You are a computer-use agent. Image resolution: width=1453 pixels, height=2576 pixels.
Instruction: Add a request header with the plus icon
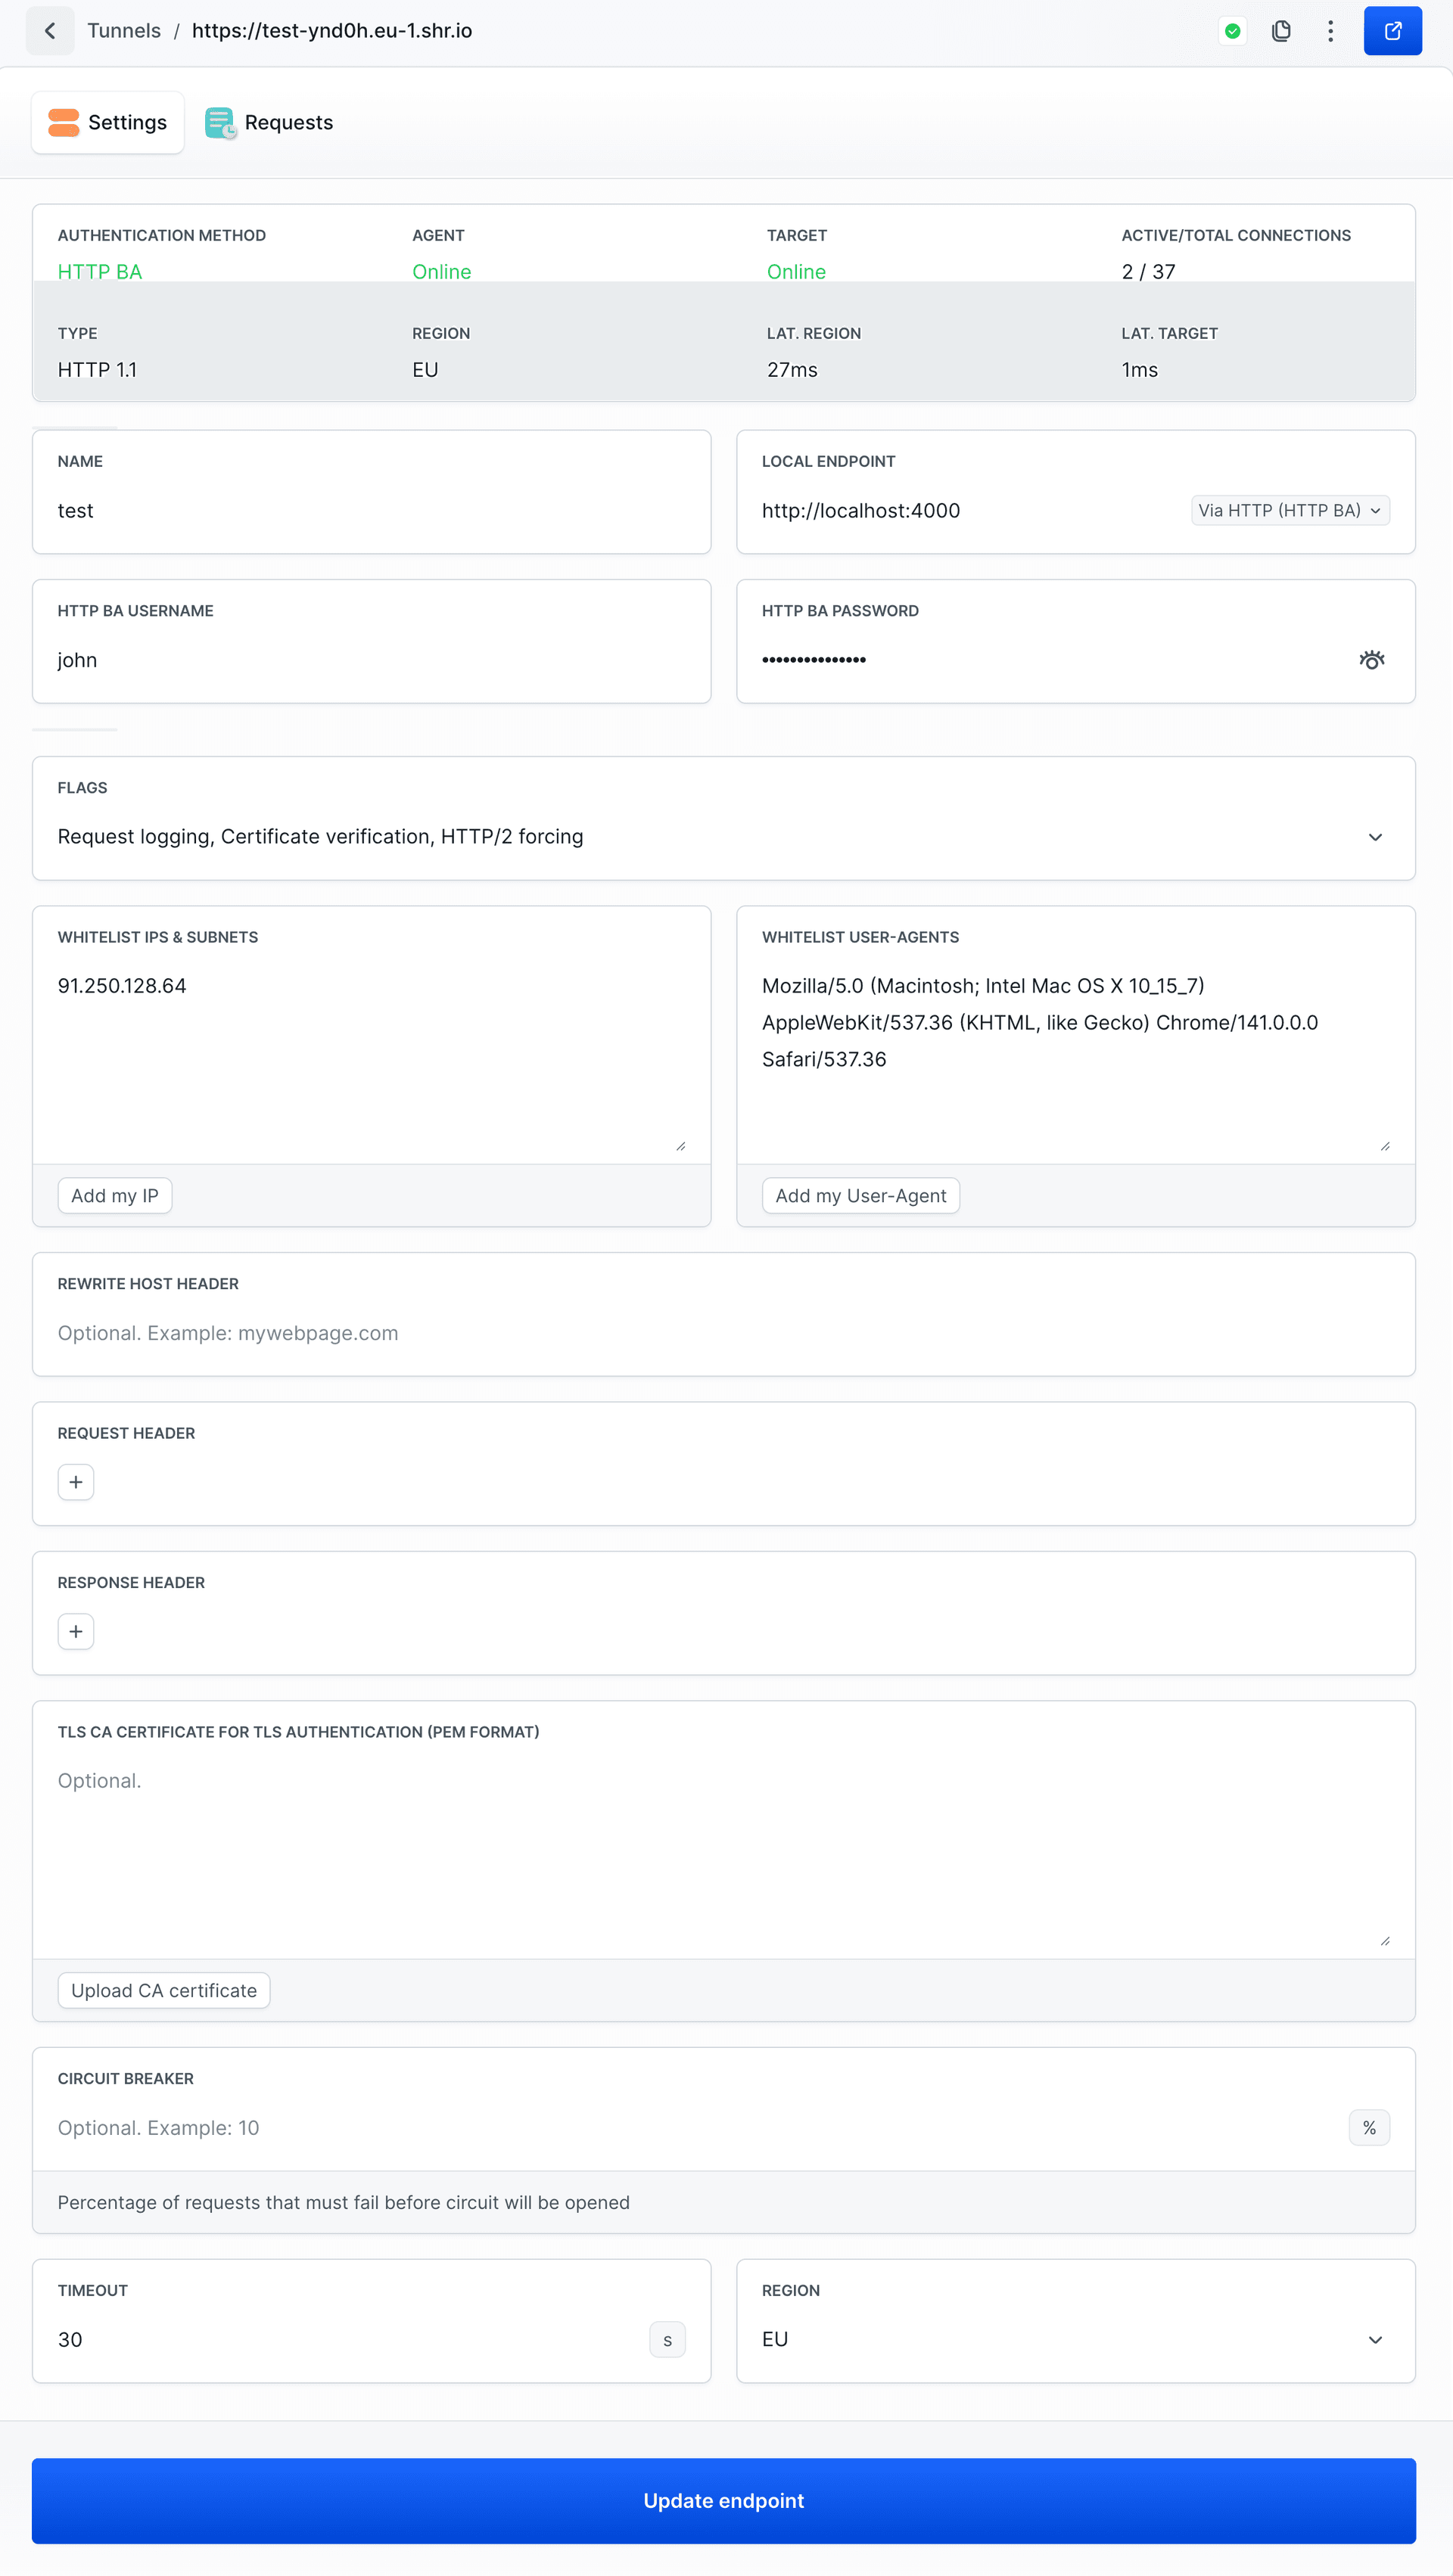tap(76, 1482)
